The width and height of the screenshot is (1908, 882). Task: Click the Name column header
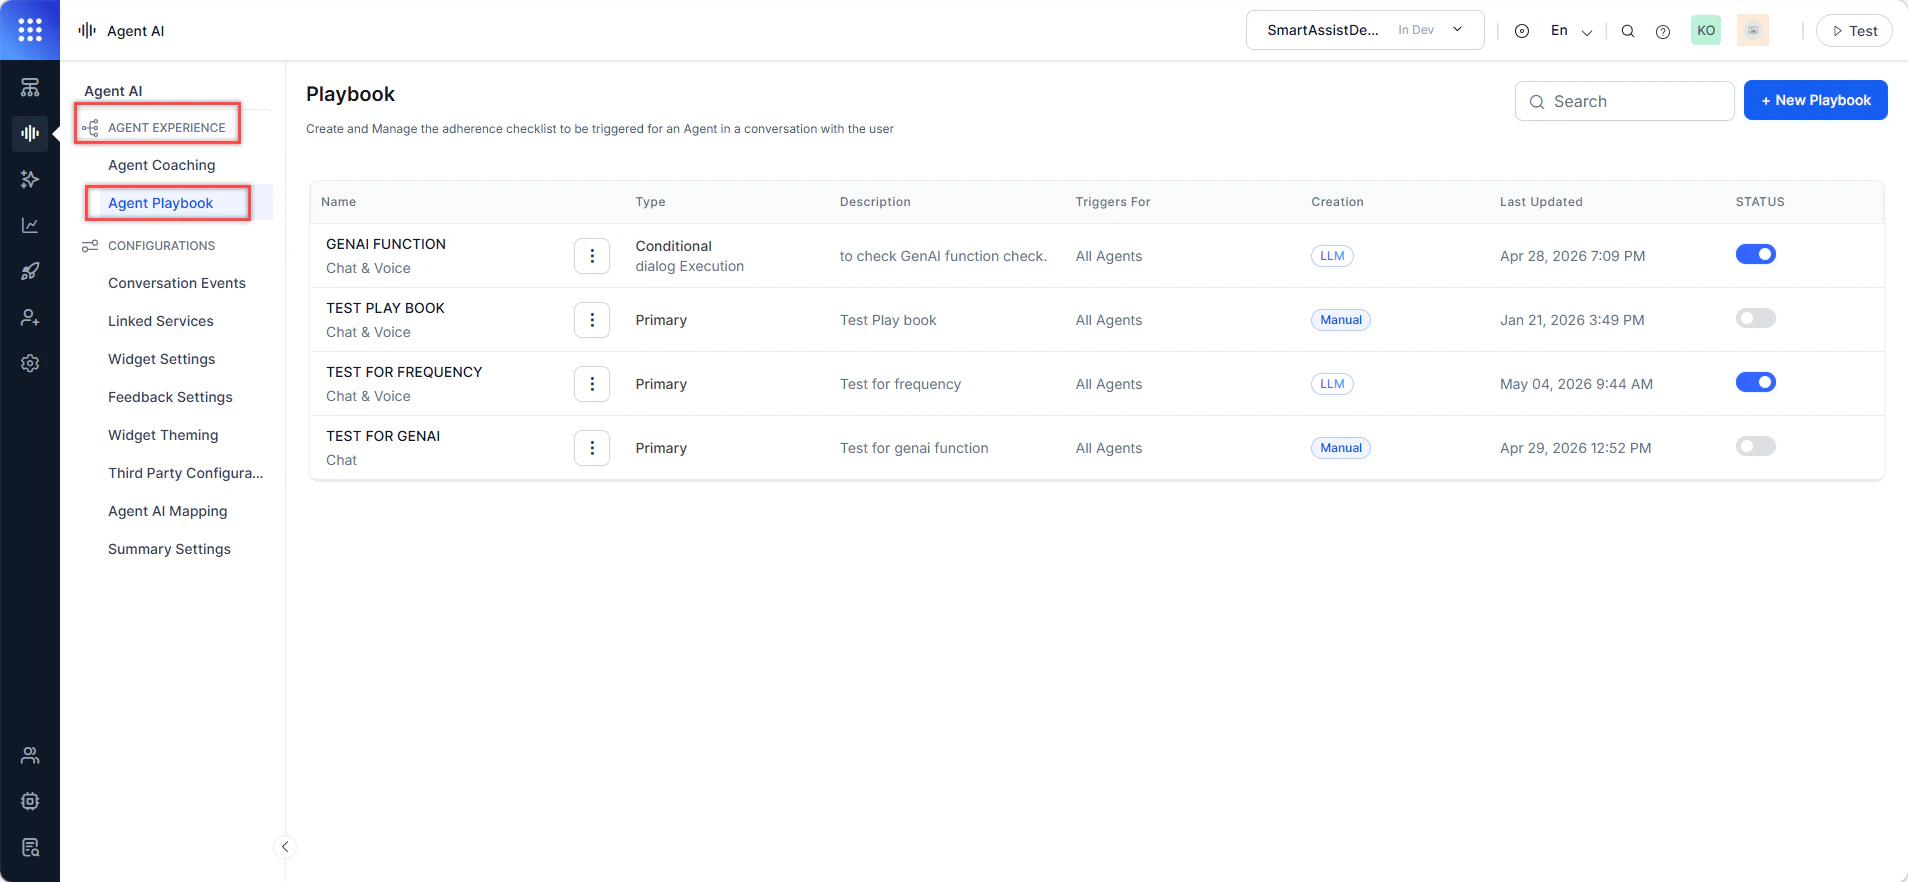pyautogui.click(x=338, y=202)
